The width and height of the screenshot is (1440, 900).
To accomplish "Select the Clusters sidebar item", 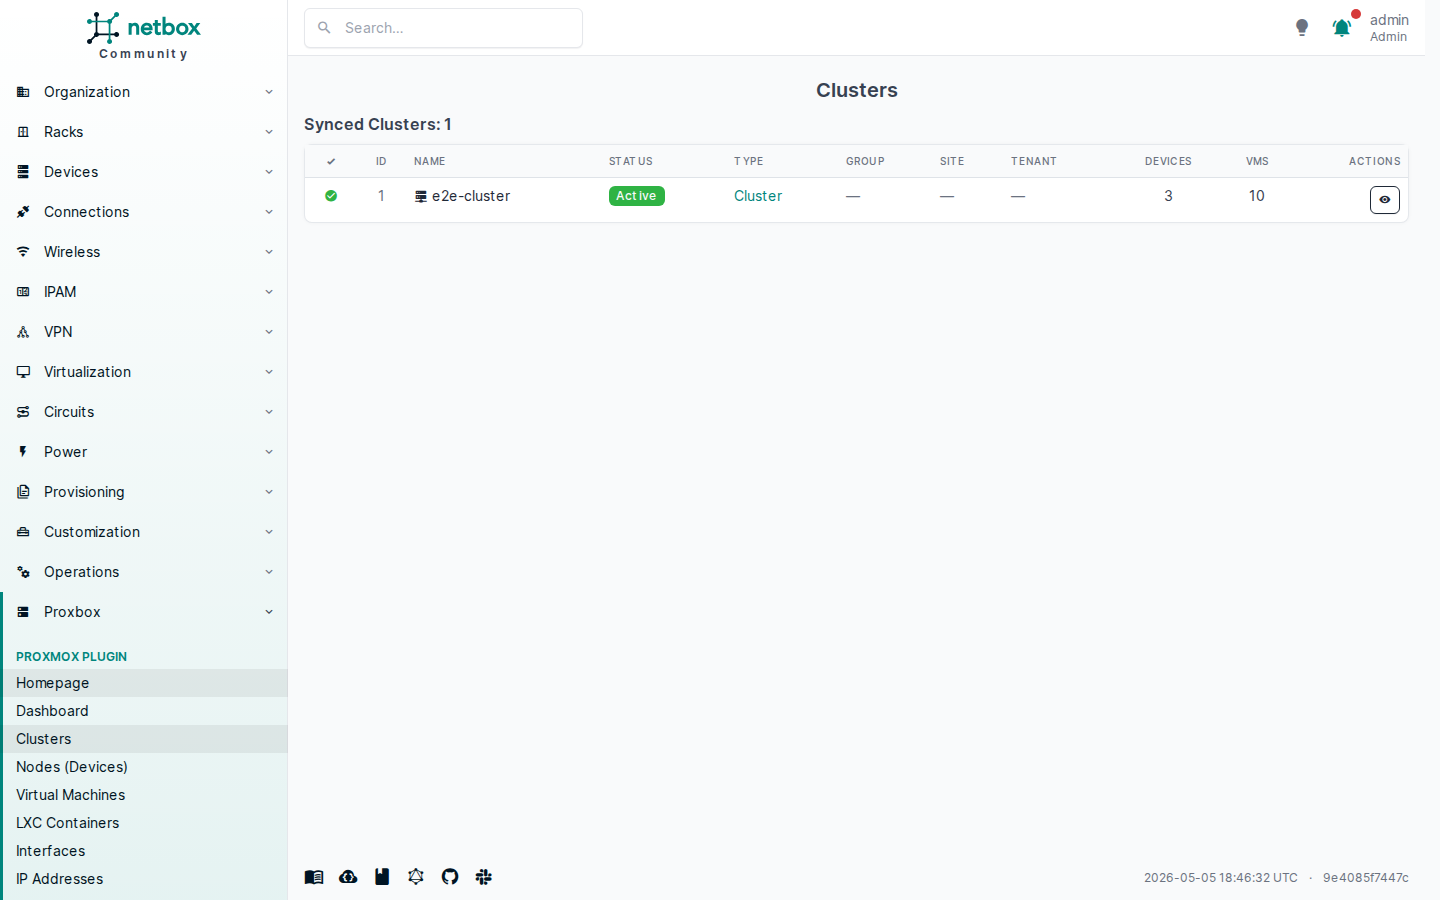I will (144, 739).
